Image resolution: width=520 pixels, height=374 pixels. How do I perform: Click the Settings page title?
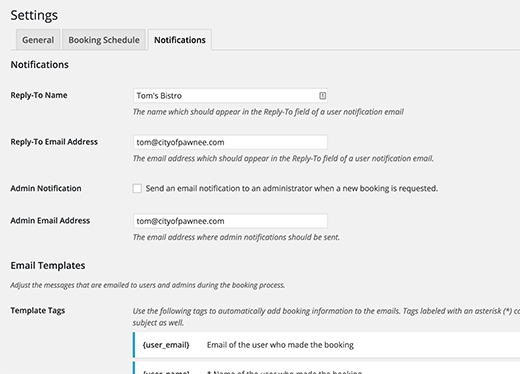[34, 15]
